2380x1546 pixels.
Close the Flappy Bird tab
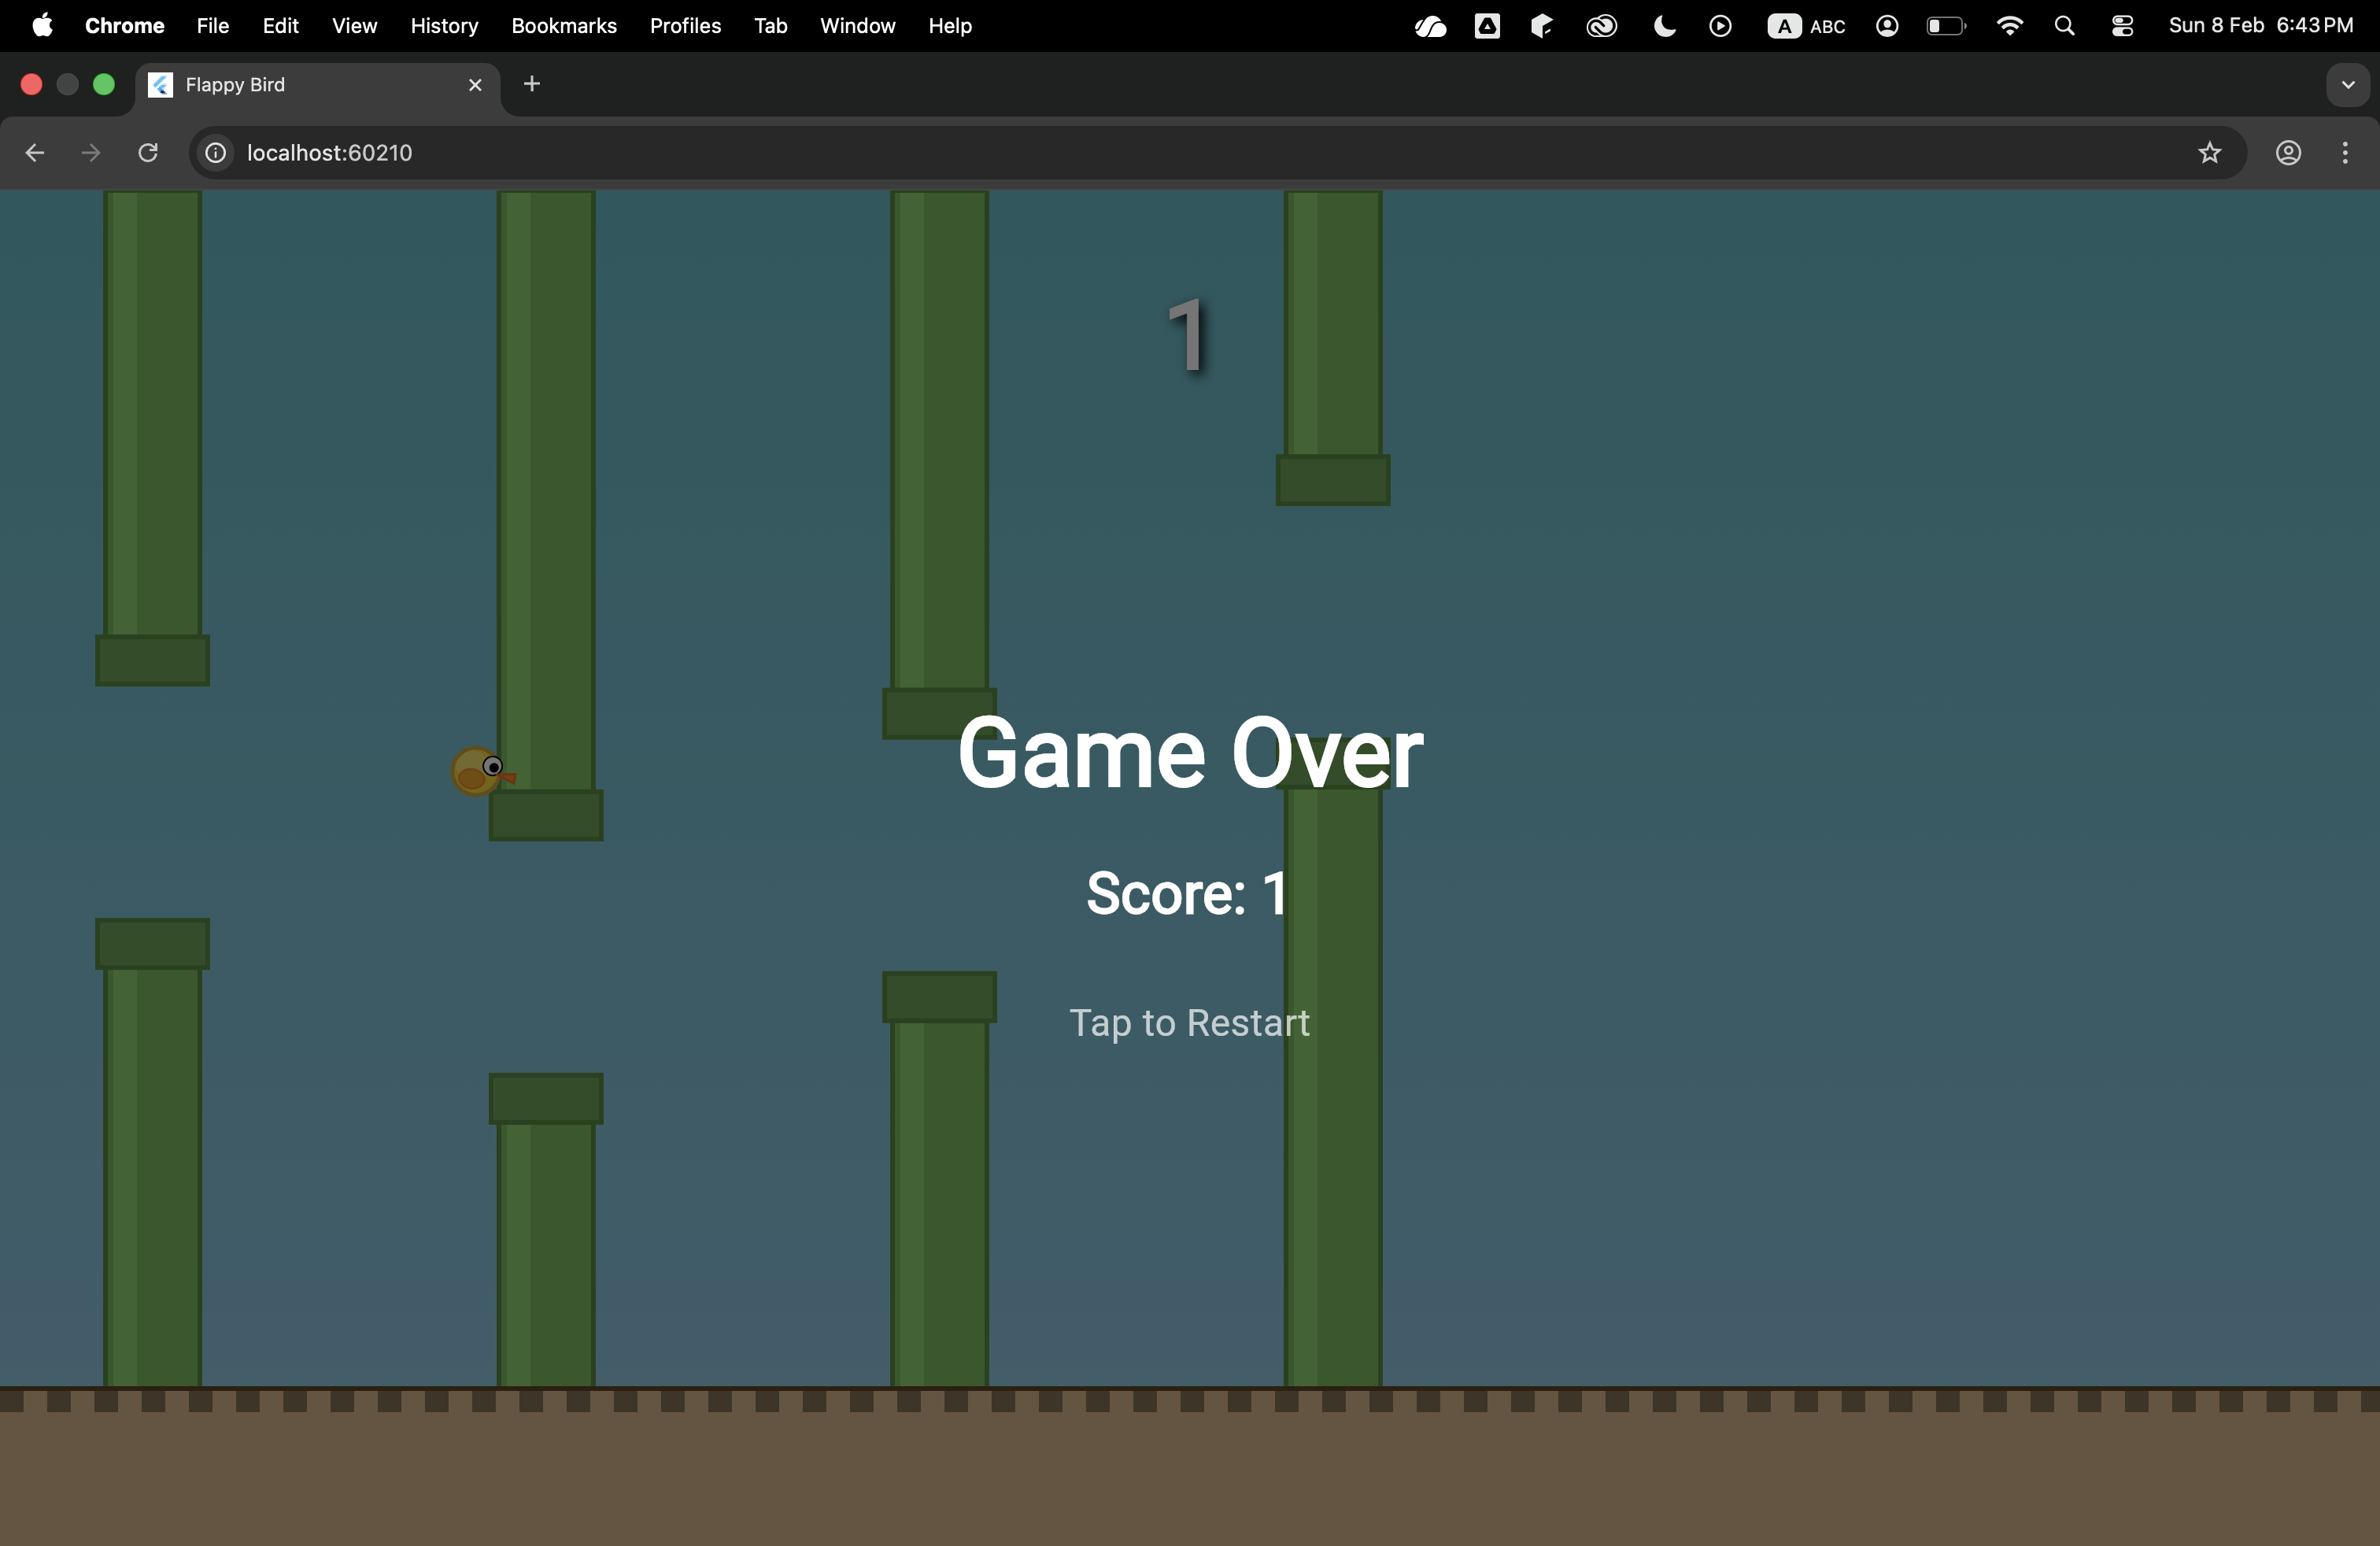[x=475, y=85]
